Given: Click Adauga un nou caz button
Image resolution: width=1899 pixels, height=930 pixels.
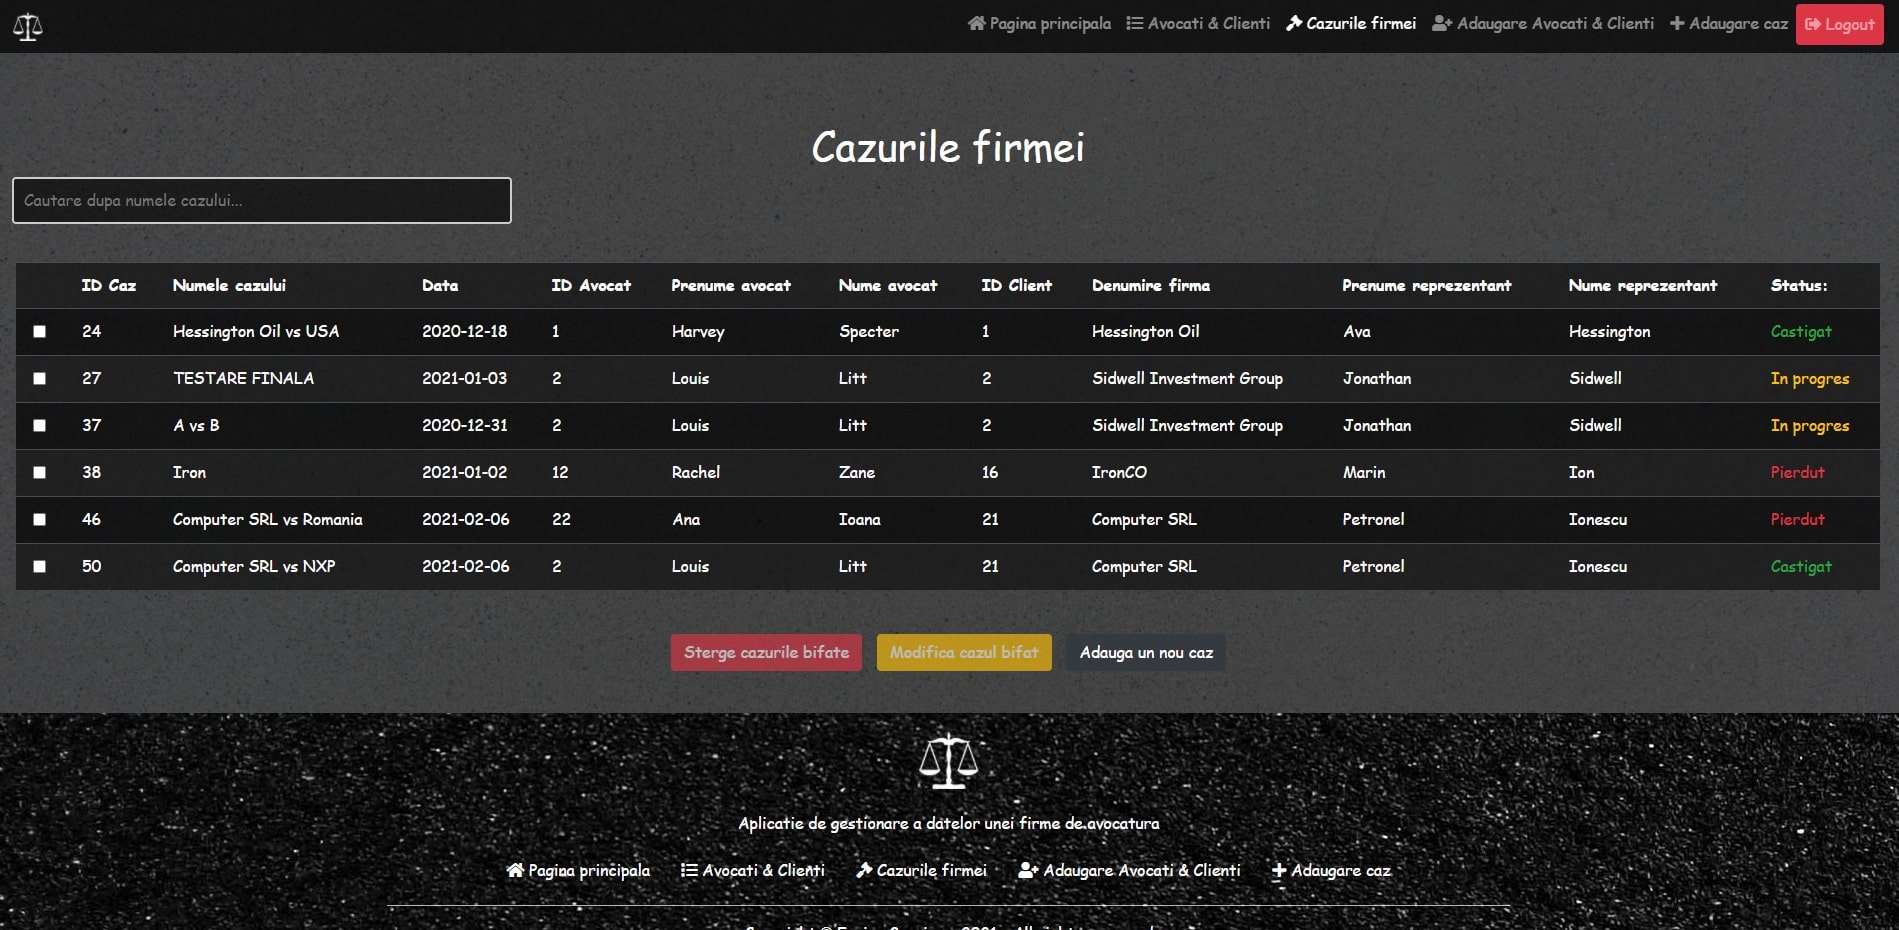Looking at the screenshot, I should 1146,652.
